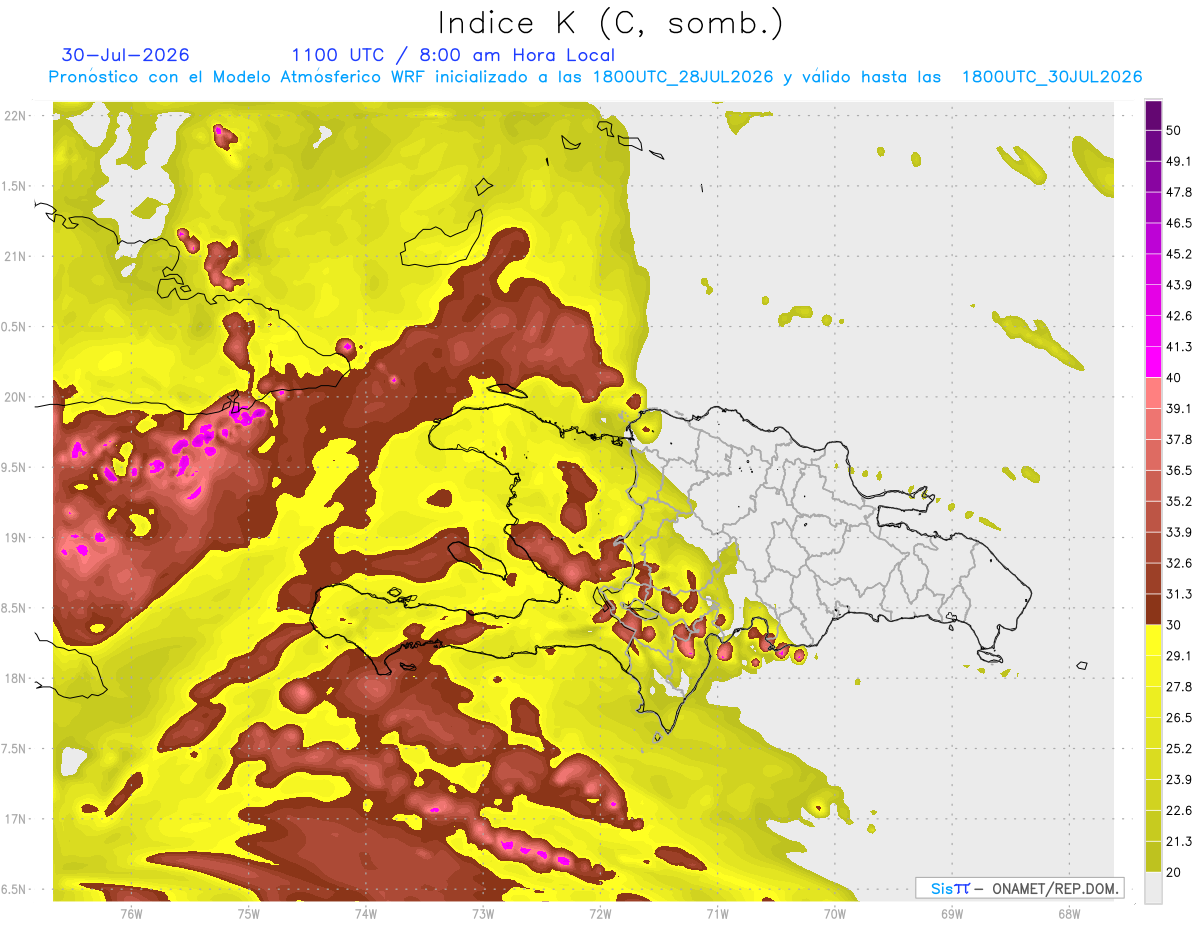This screenshot has height=927, width=1200.
Task: Click the colorbar label "29.1"
Action: [1178, 656]
